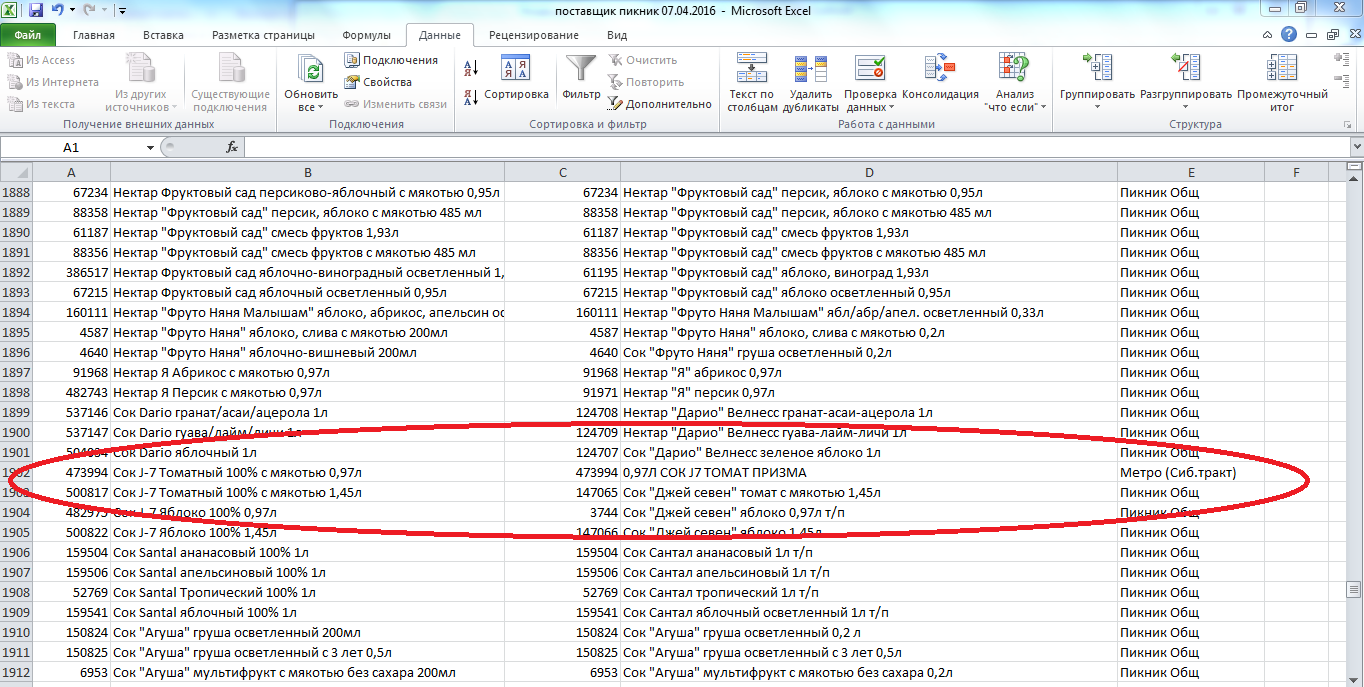Switch to the Формулы tab
This screenshot has height=687, width=1364.
[x=367, y=35]
